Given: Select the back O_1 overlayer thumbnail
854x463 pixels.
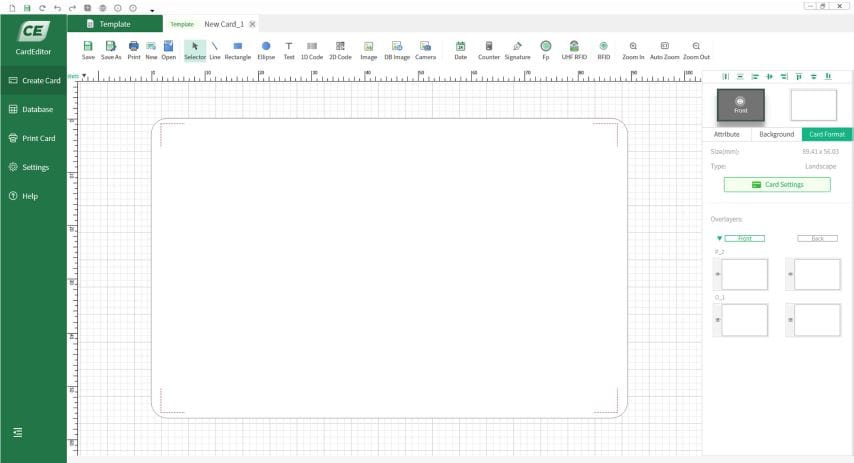Looking at the screenshot, I should tap(818, 320).
